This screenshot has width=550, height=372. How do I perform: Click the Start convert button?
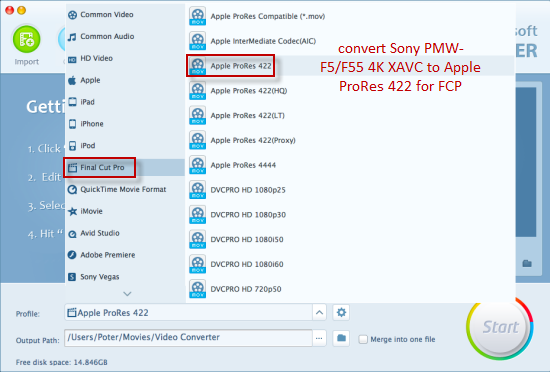500,327
